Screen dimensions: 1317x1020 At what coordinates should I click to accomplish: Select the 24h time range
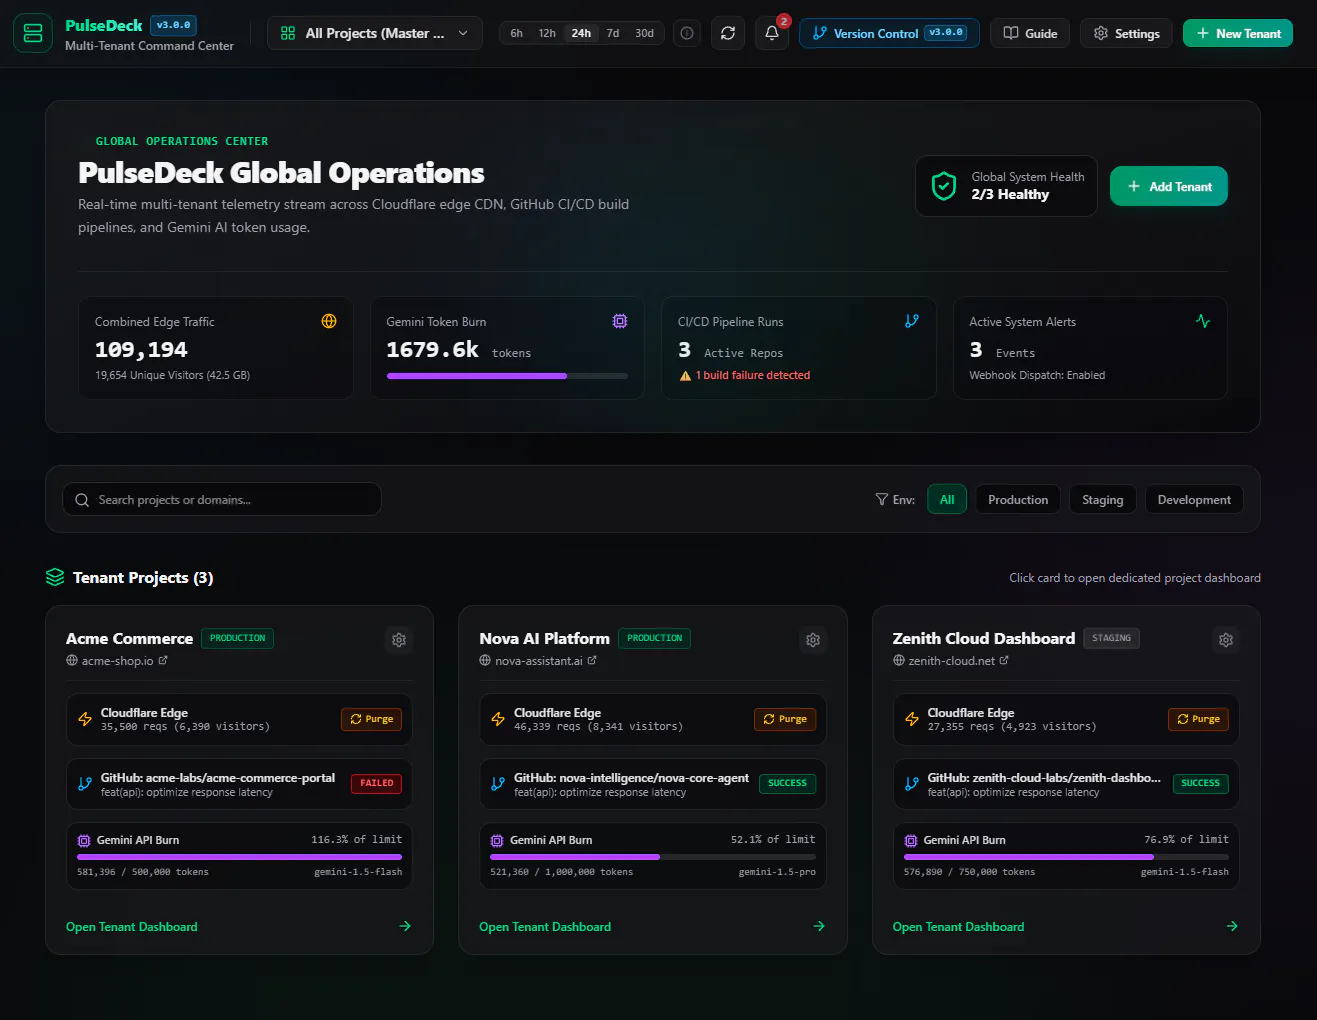tap(581, 33)
